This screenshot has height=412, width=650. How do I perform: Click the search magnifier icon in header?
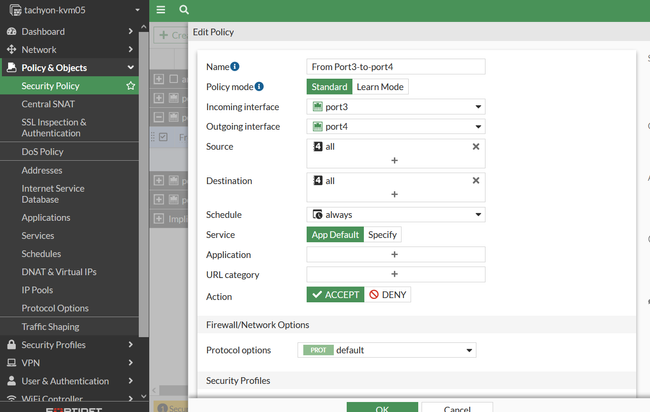coord(184,9)
